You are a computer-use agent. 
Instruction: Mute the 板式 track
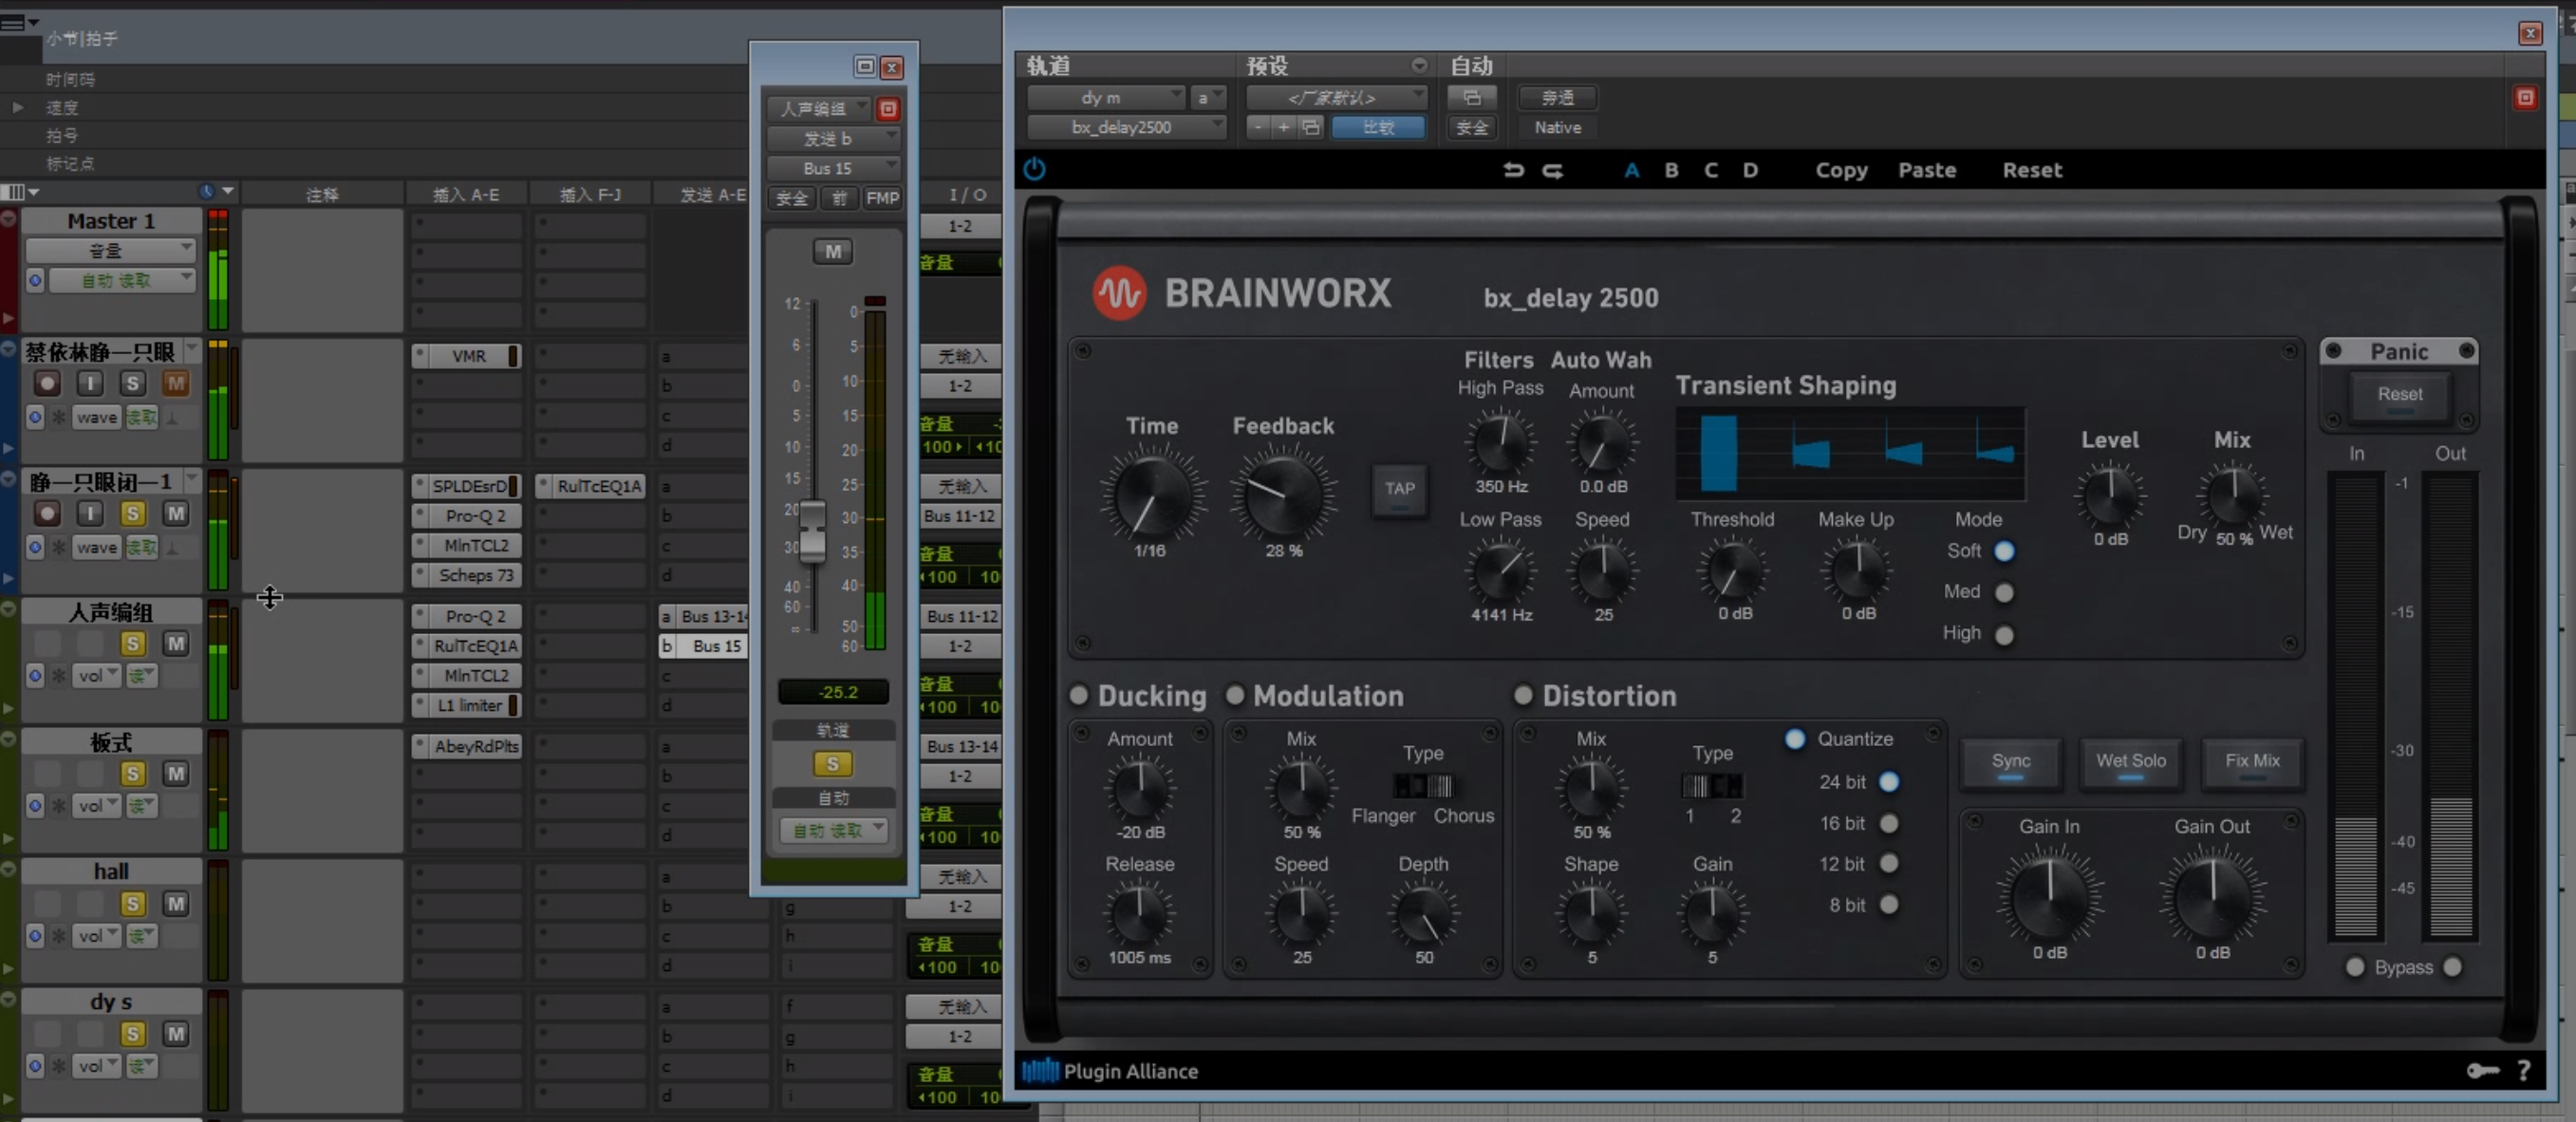pos(175,773)
